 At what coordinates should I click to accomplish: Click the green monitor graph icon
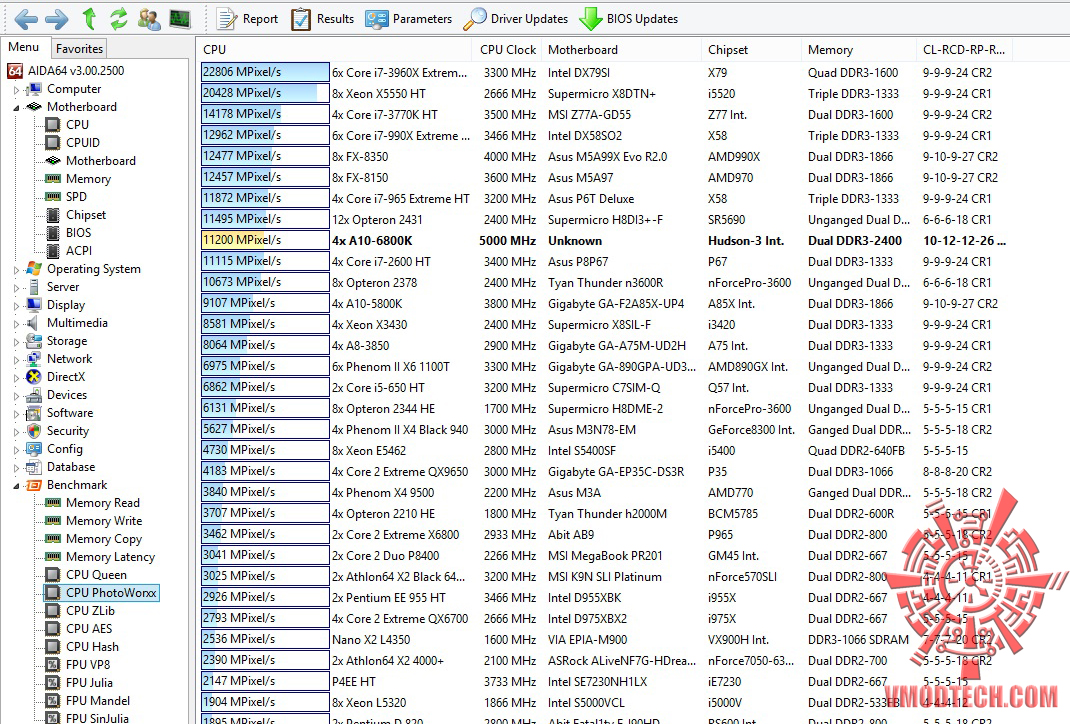(x=179, y=19)
